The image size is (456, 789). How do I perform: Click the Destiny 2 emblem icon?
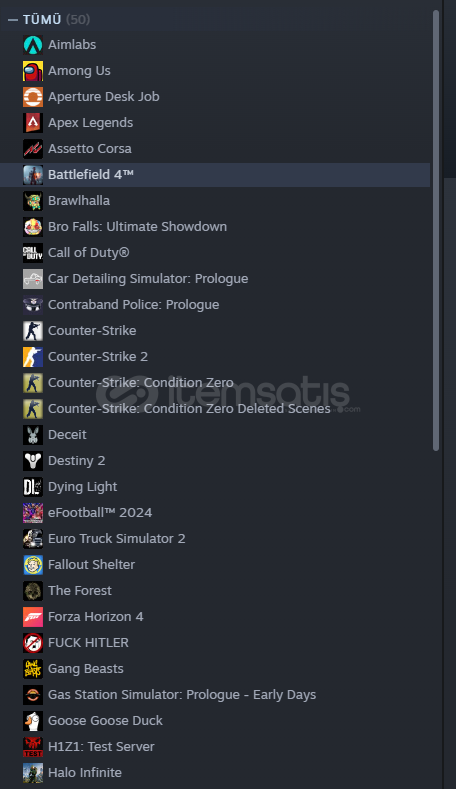33,461
